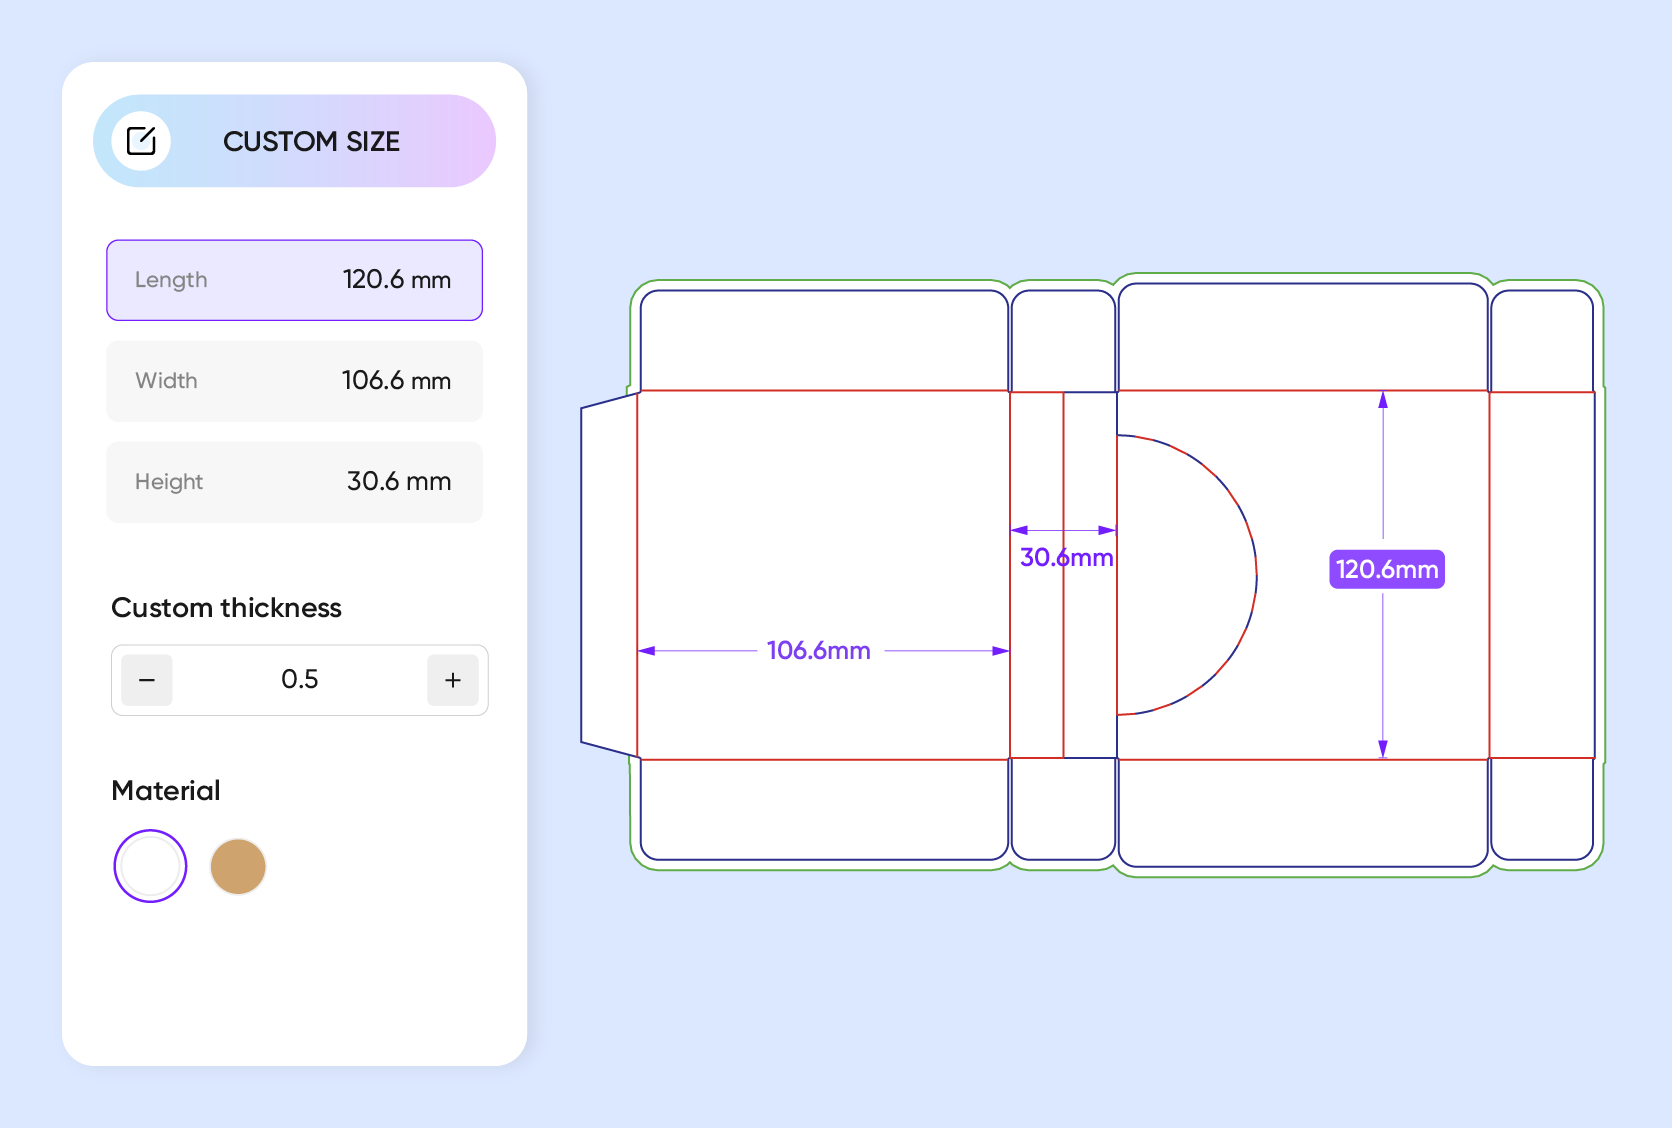Click the 106.6mm dimension label on dieline
Image resolution: width=1672 pixels, height=1128 pixels.
click(x=818, y=651)
